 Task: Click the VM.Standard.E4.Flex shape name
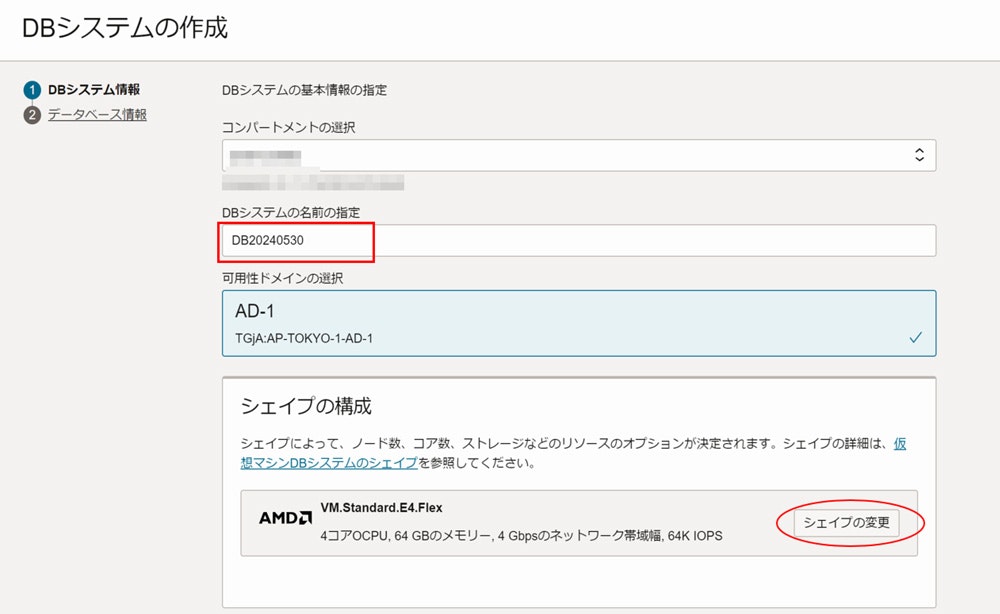(x=381, y=508)
